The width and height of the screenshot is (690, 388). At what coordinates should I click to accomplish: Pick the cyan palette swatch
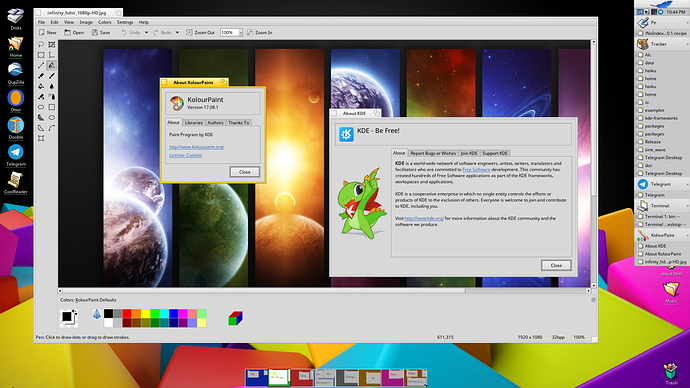point(165,313)
